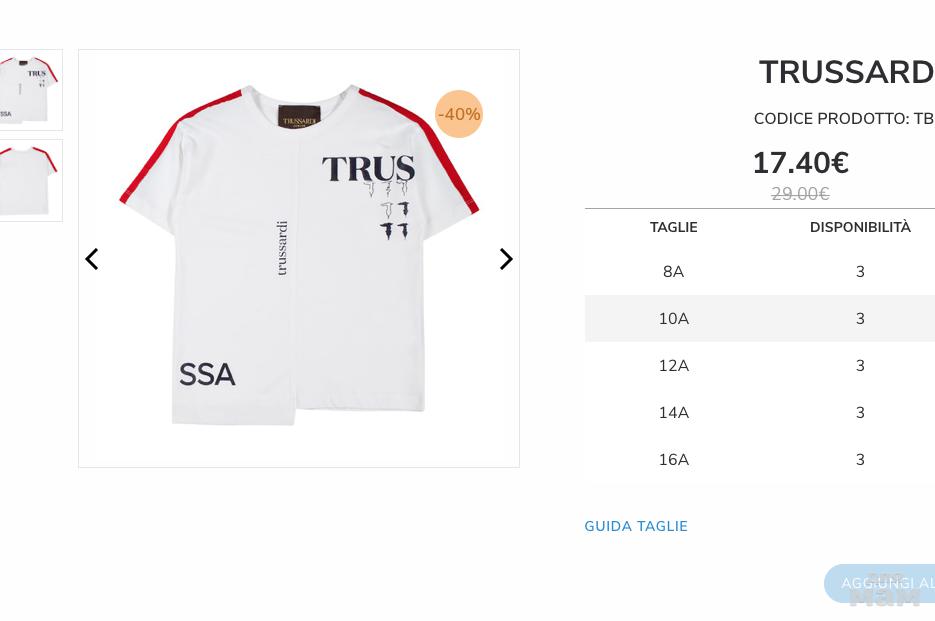
Task: Click the 17.40€ current price
Action: coord(800,163)
